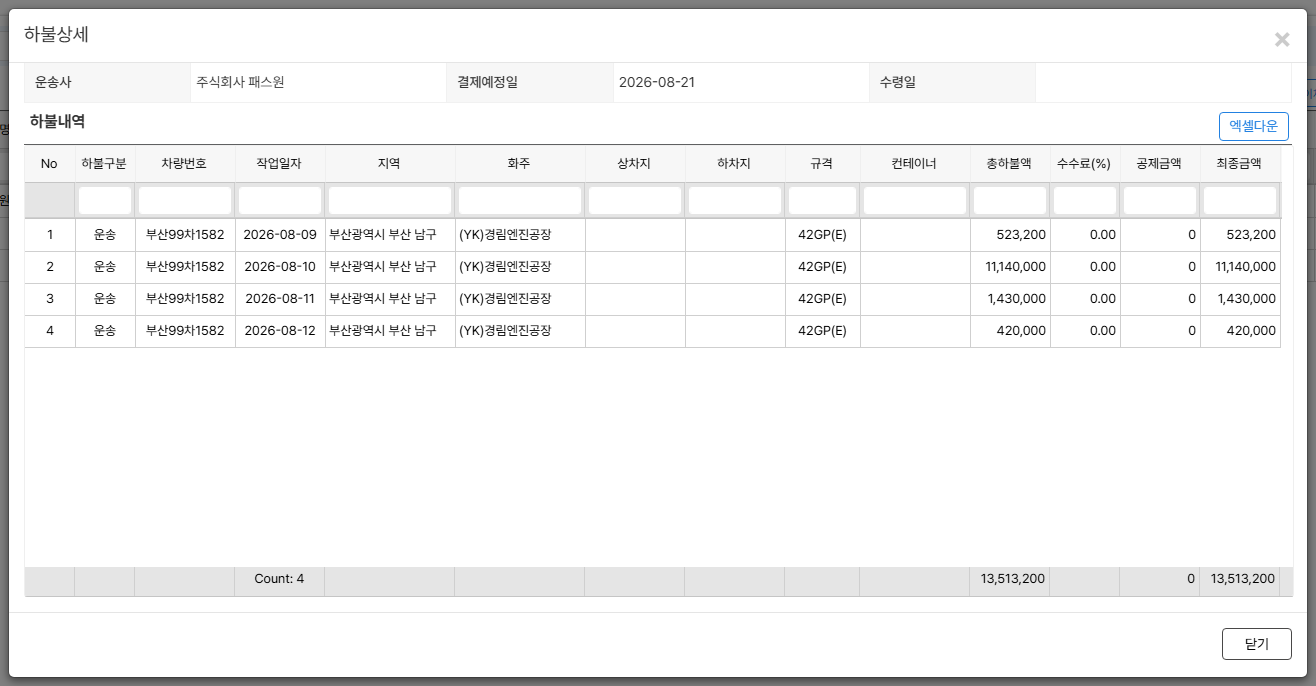Viewport: 1316px width, 686px height.
Task: Sort by 상차지 column header
Action: [x=635, y=164]
